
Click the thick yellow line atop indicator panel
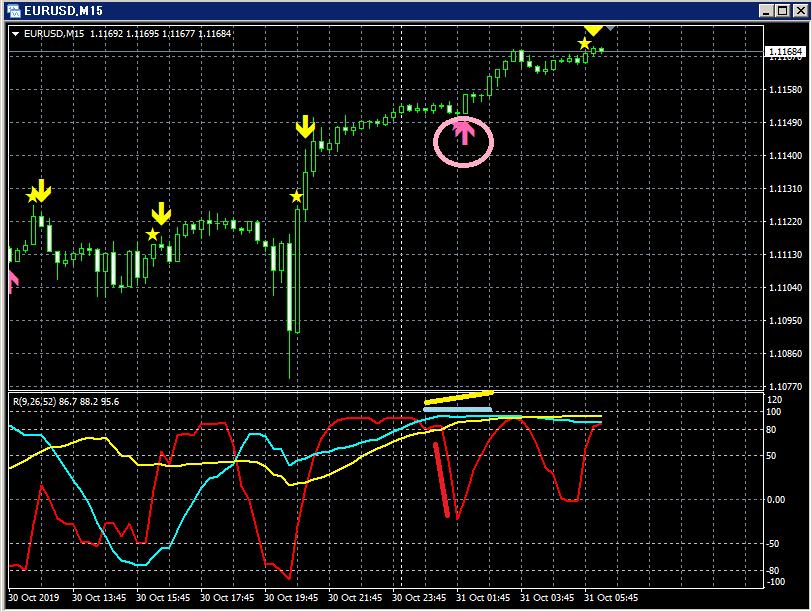(459, 397)
